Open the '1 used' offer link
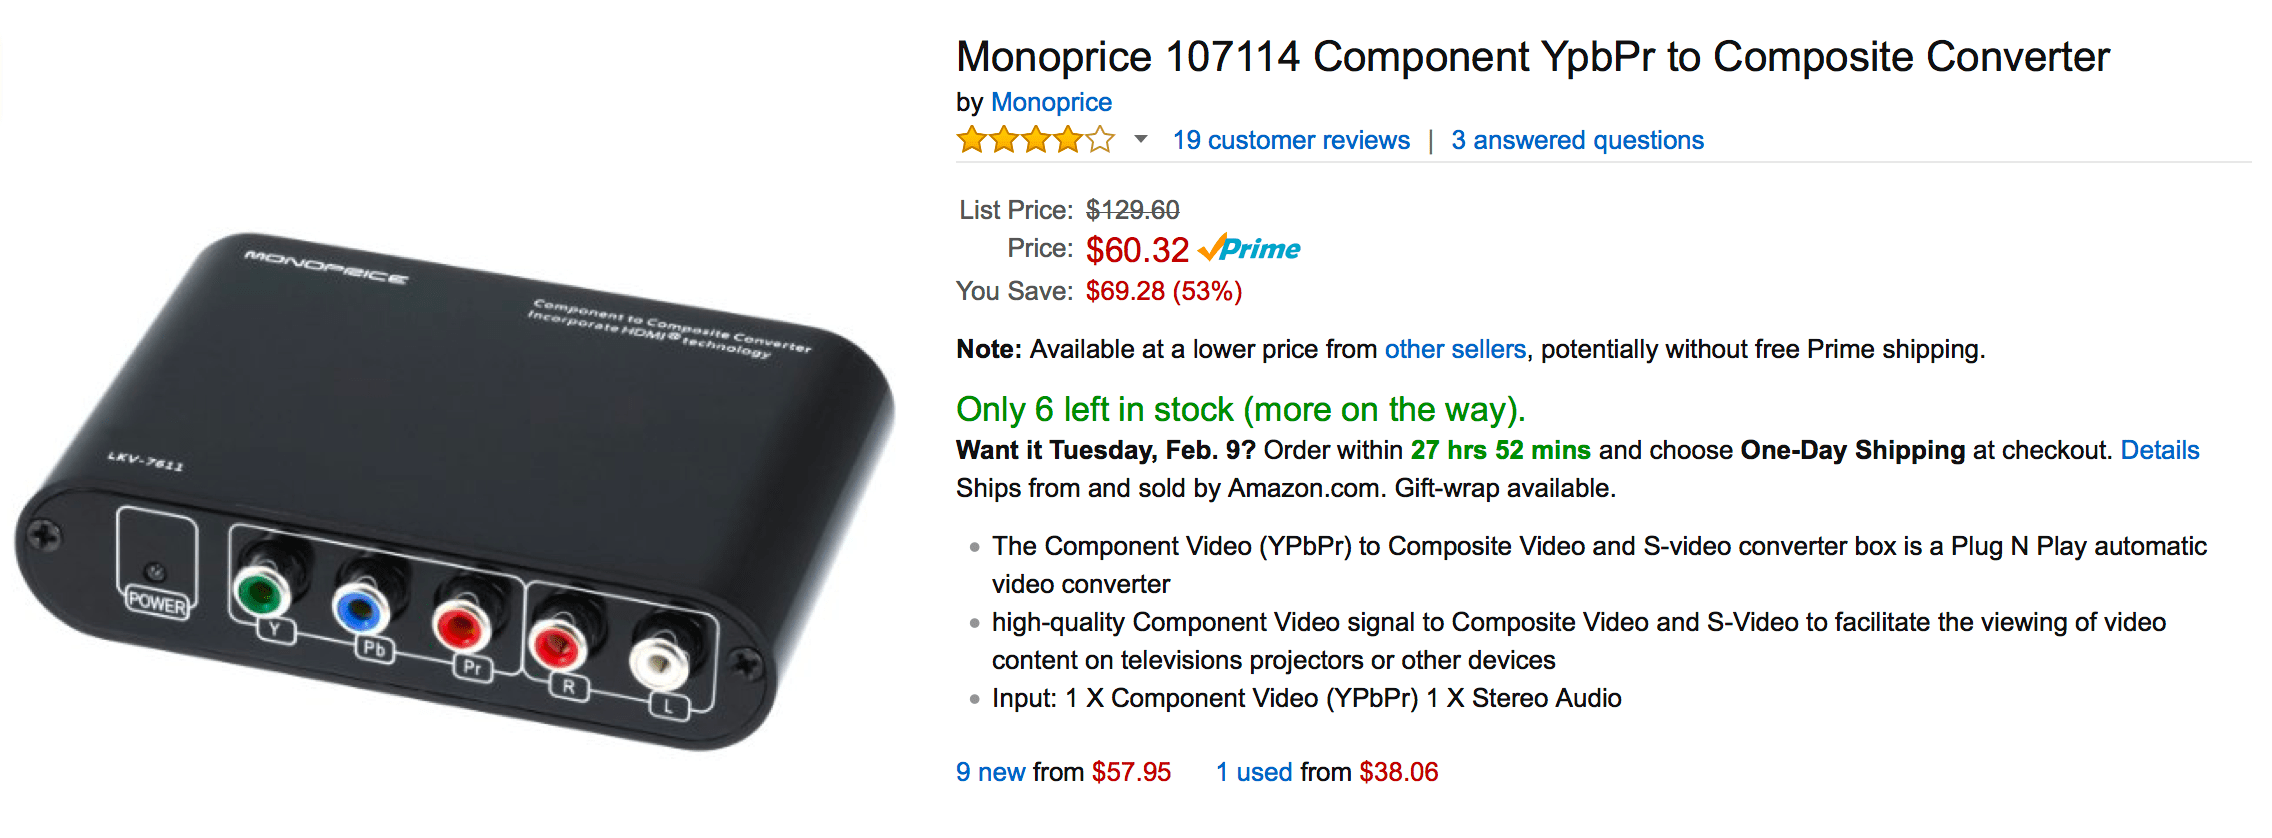Screen dimensions: 2272x838 (1254, 772)
